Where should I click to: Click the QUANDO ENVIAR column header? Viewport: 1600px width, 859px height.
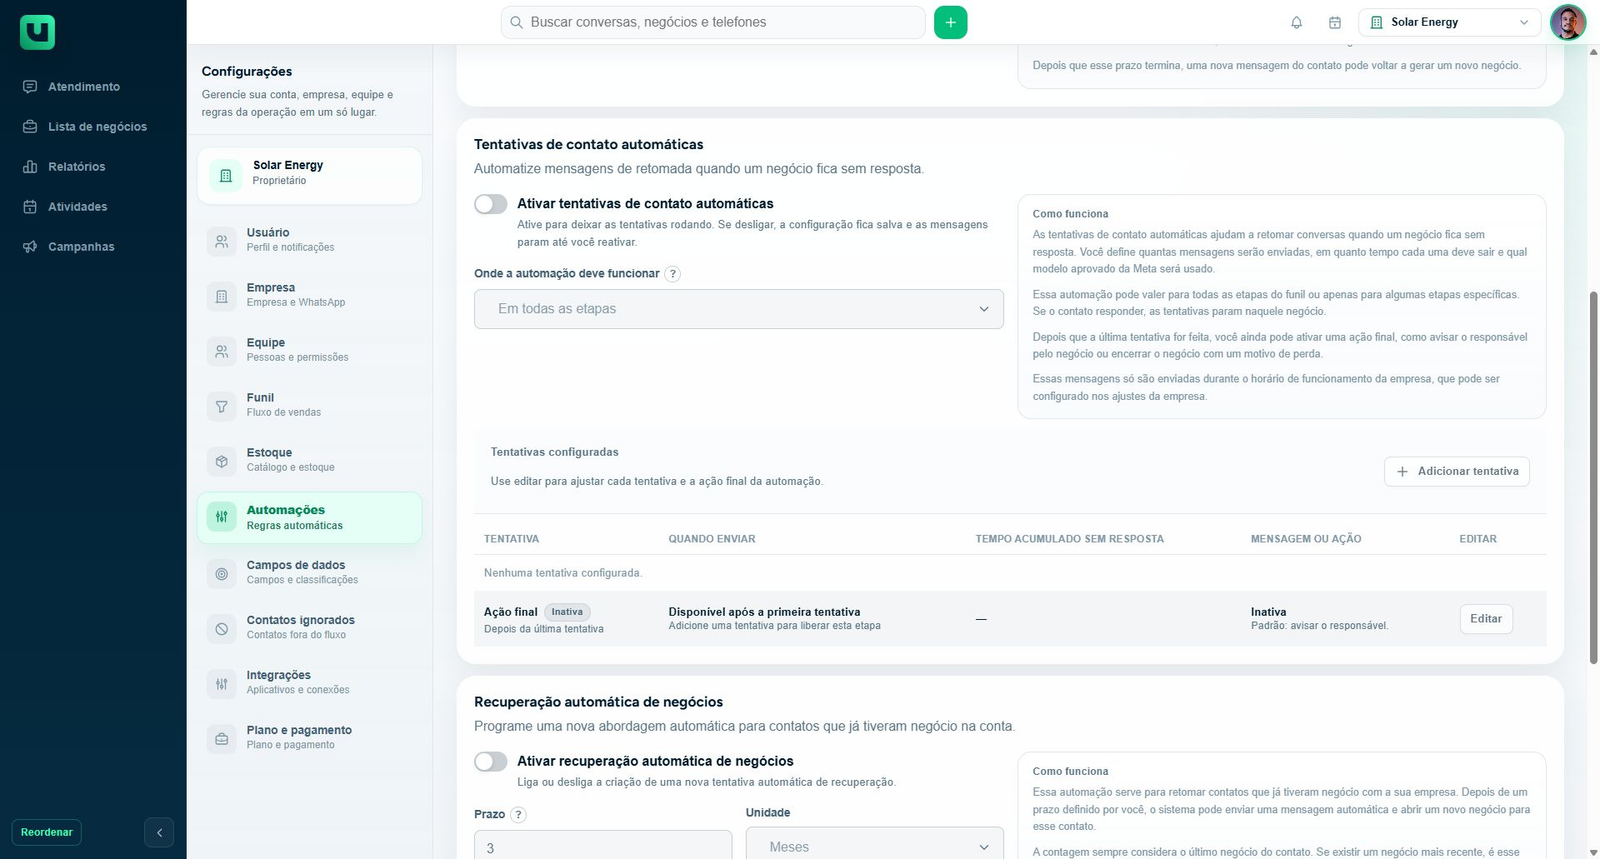point(712,539)
